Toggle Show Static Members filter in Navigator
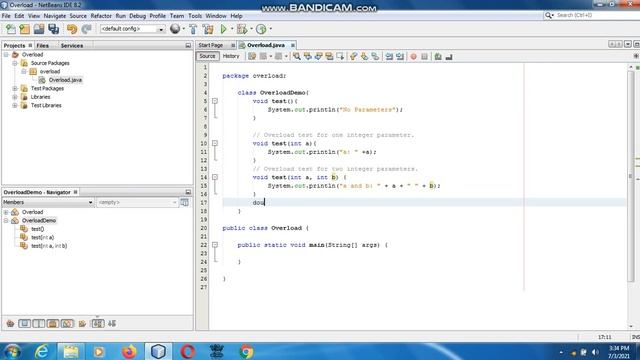640x360 pixels. click(39, 324)
